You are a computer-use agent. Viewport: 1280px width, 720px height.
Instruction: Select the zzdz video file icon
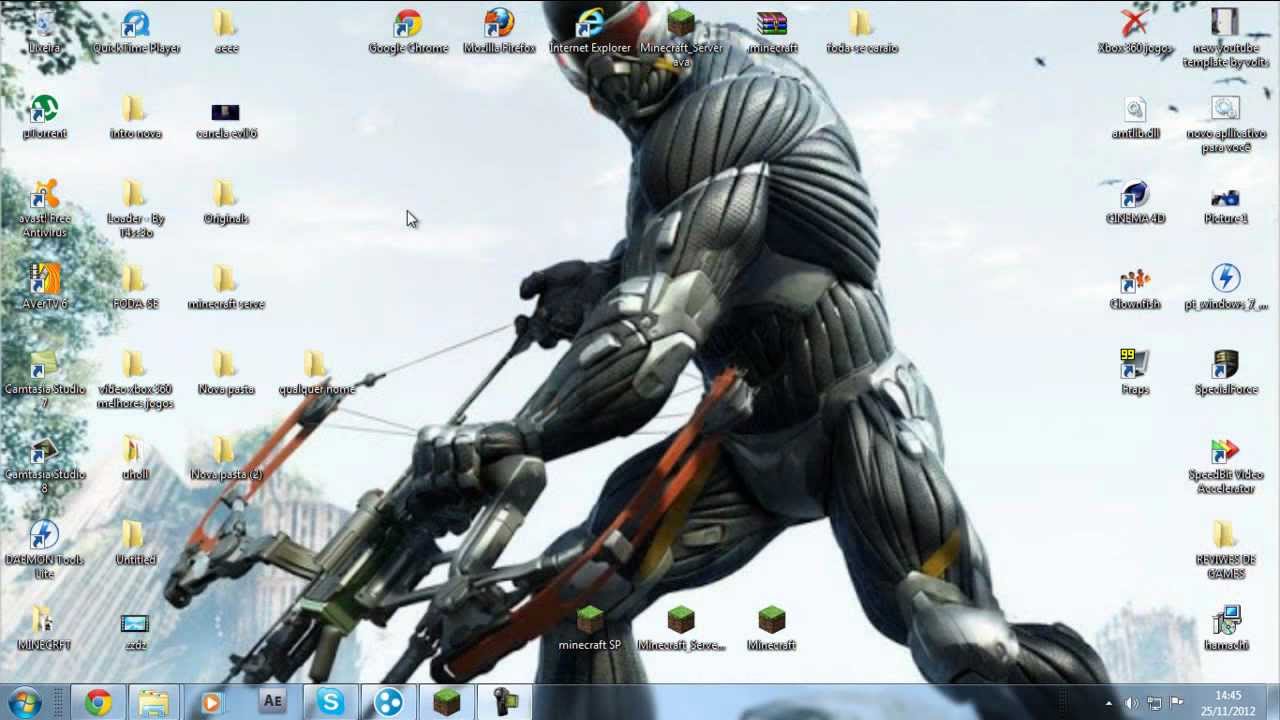[x=136, y=629]
